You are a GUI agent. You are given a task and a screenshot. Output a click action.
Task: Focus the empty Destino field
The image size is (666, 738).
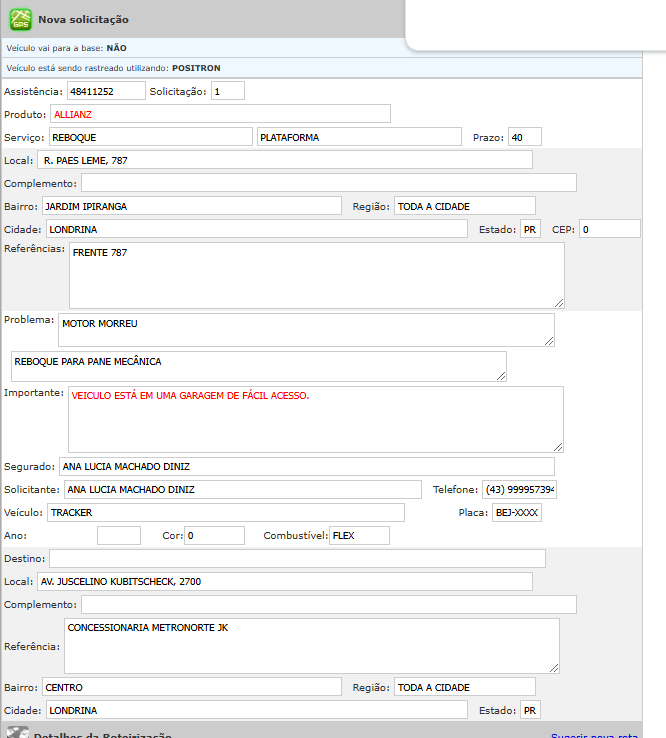pyautogui.click(x=297, y=558)
